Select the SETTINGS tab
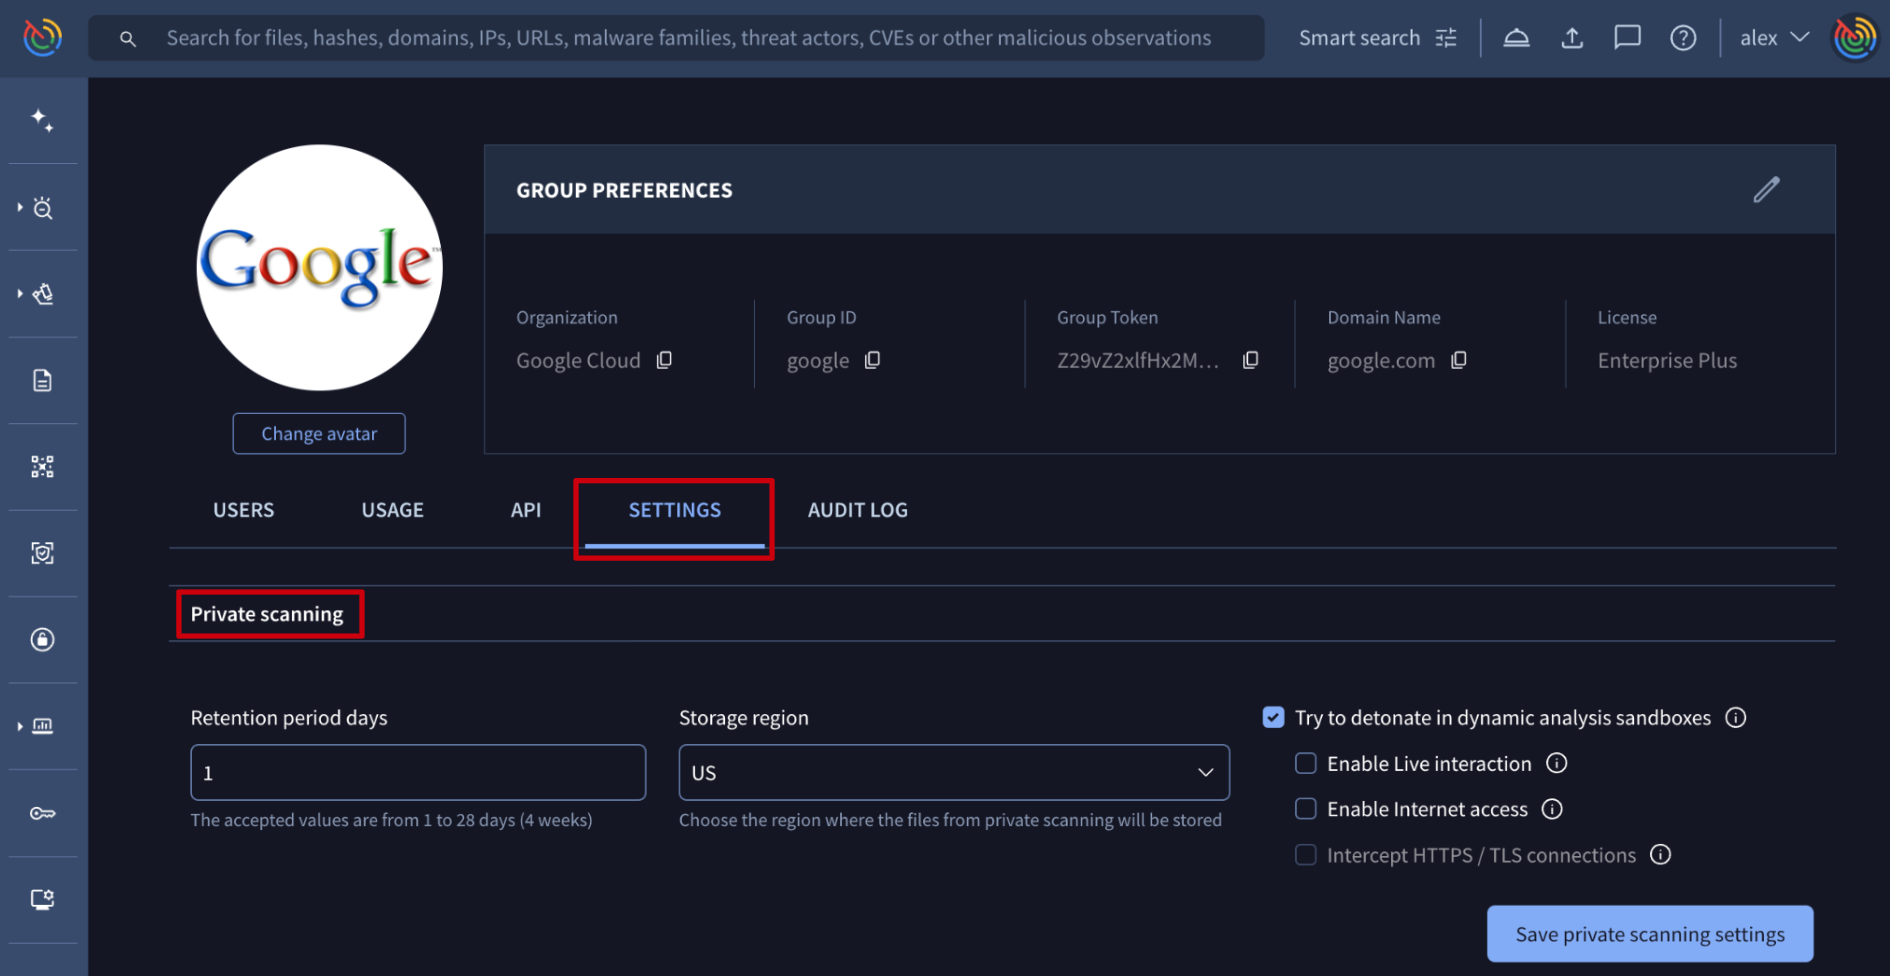 [x=675, y=510]
